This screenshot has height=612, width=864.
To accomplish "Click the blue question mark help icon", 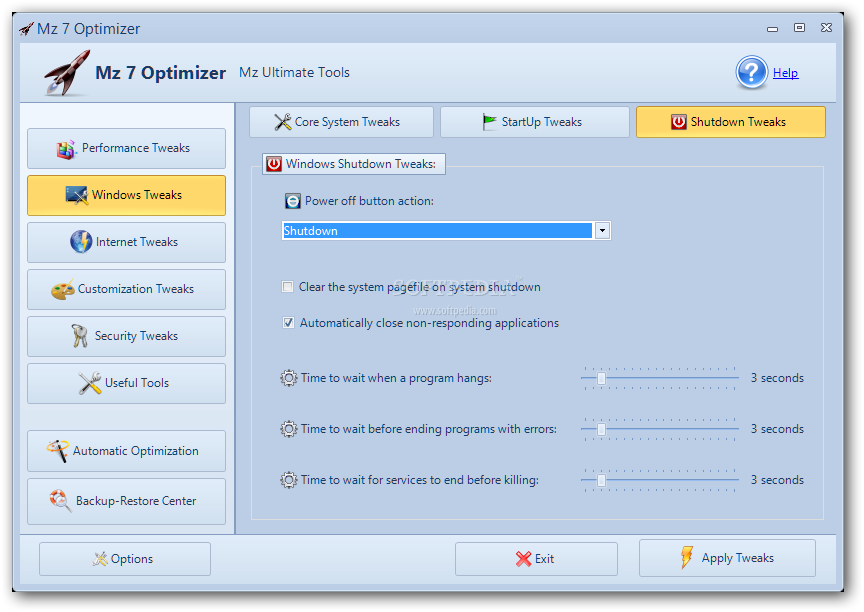I will 751,72.
